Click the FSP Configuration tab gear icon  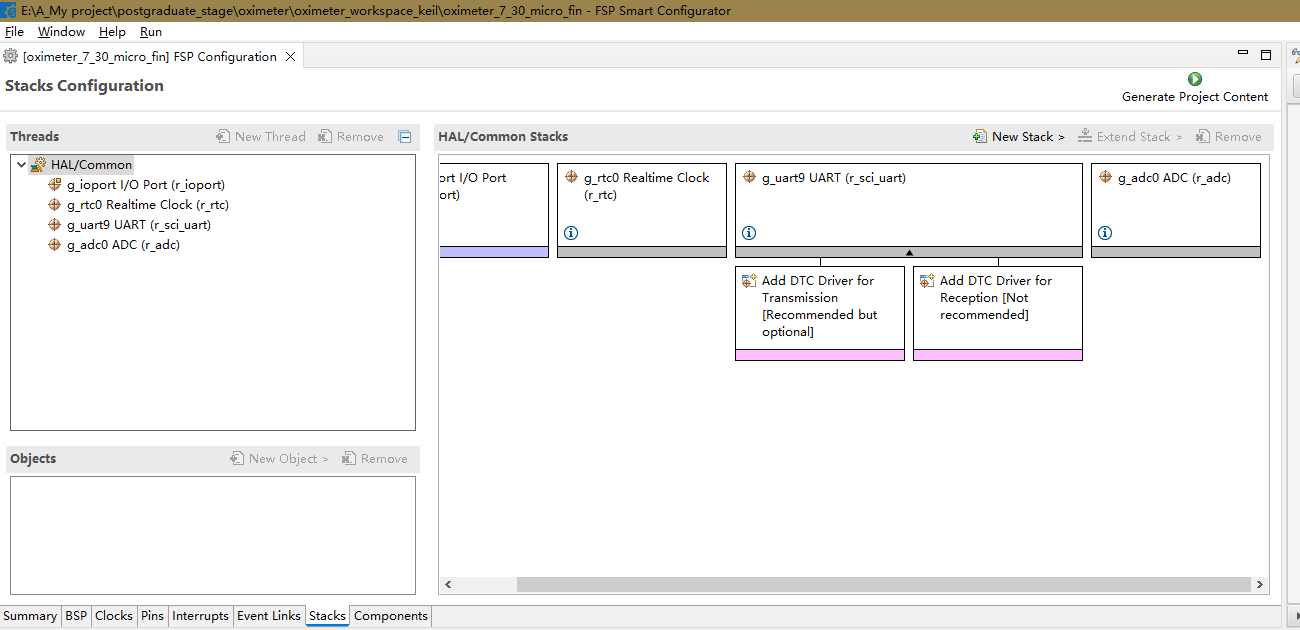[x=11, y=56]
